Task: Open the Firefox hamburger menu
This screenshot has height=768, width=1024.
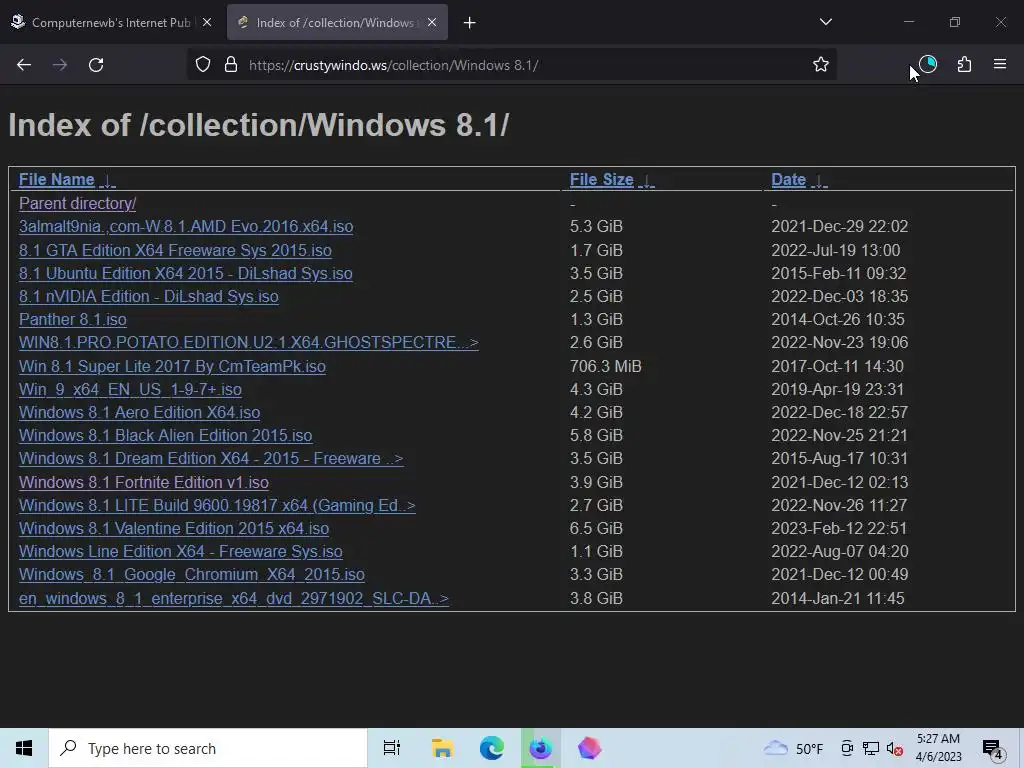Action: pyautogui.click(x=1000, y=65)
